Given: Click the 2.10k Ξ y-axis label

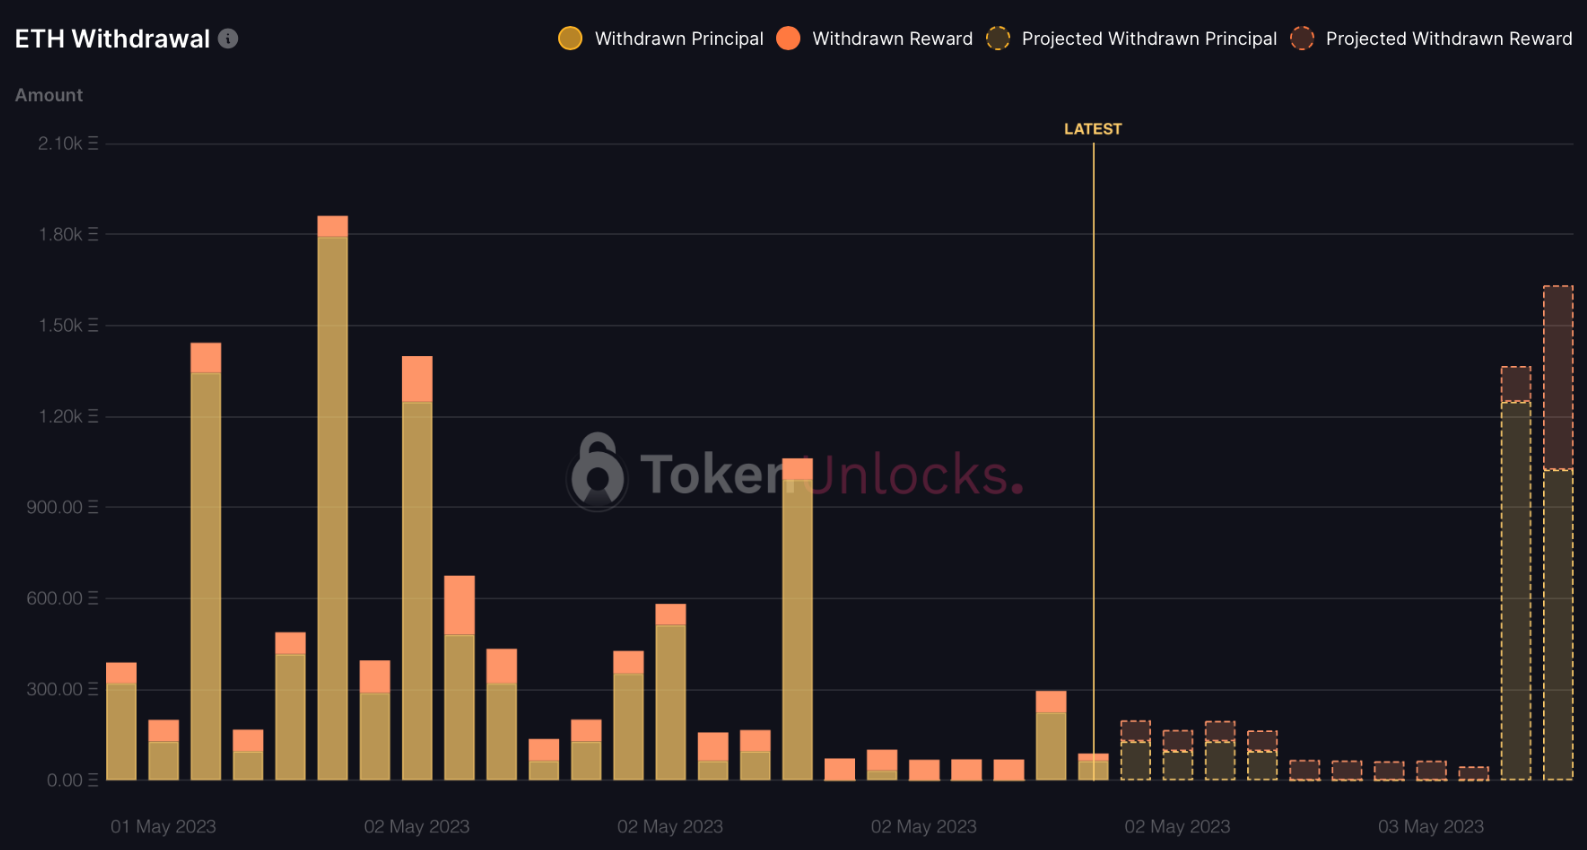Looking at the screenshot, I should pos(68,144).
